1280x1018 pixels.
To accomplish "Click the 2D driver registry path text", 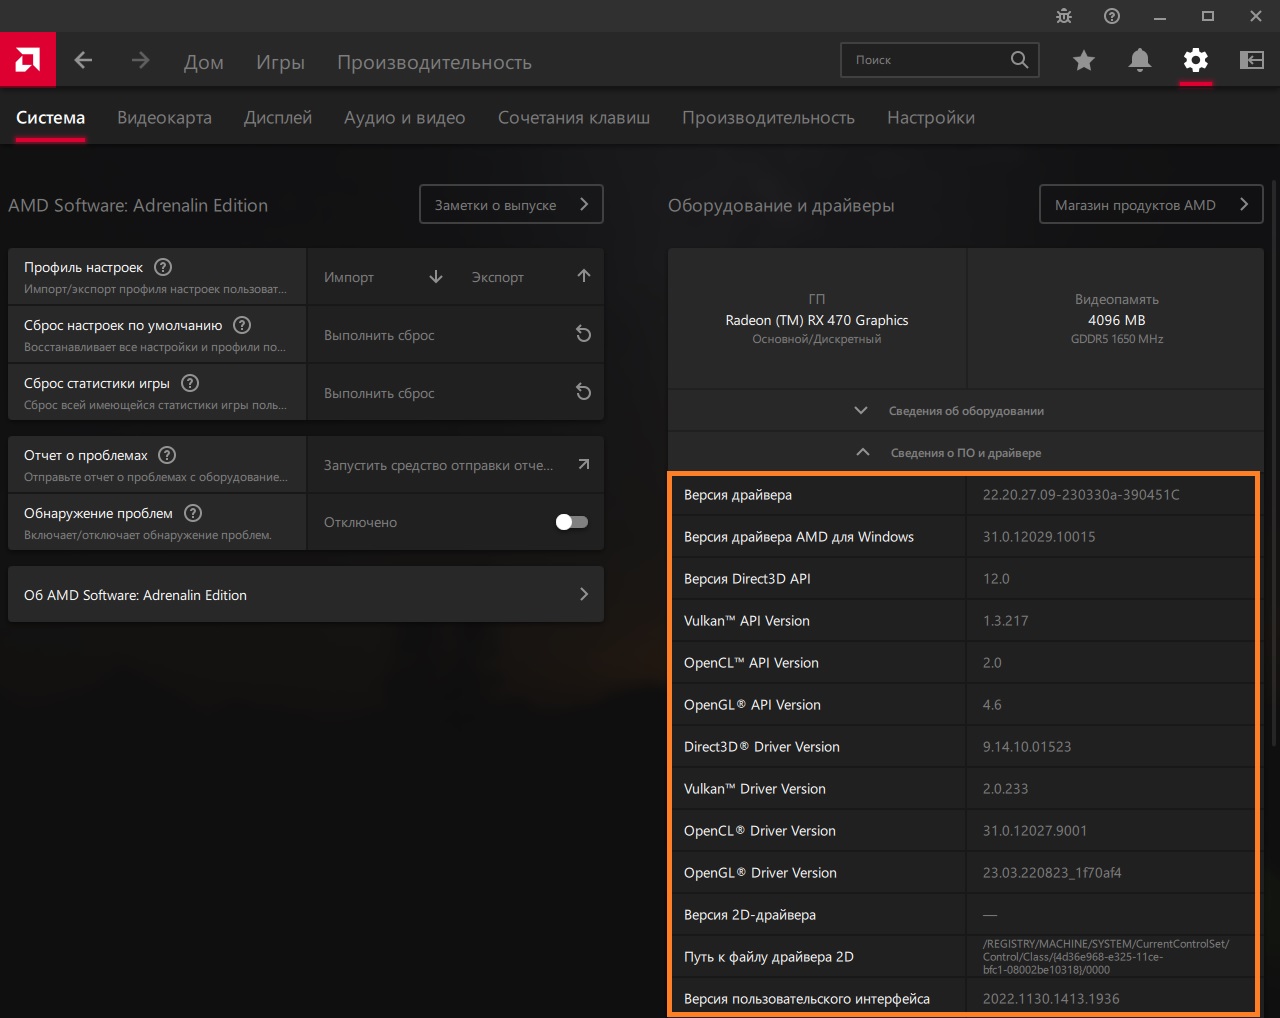I will pos(1106,956).
